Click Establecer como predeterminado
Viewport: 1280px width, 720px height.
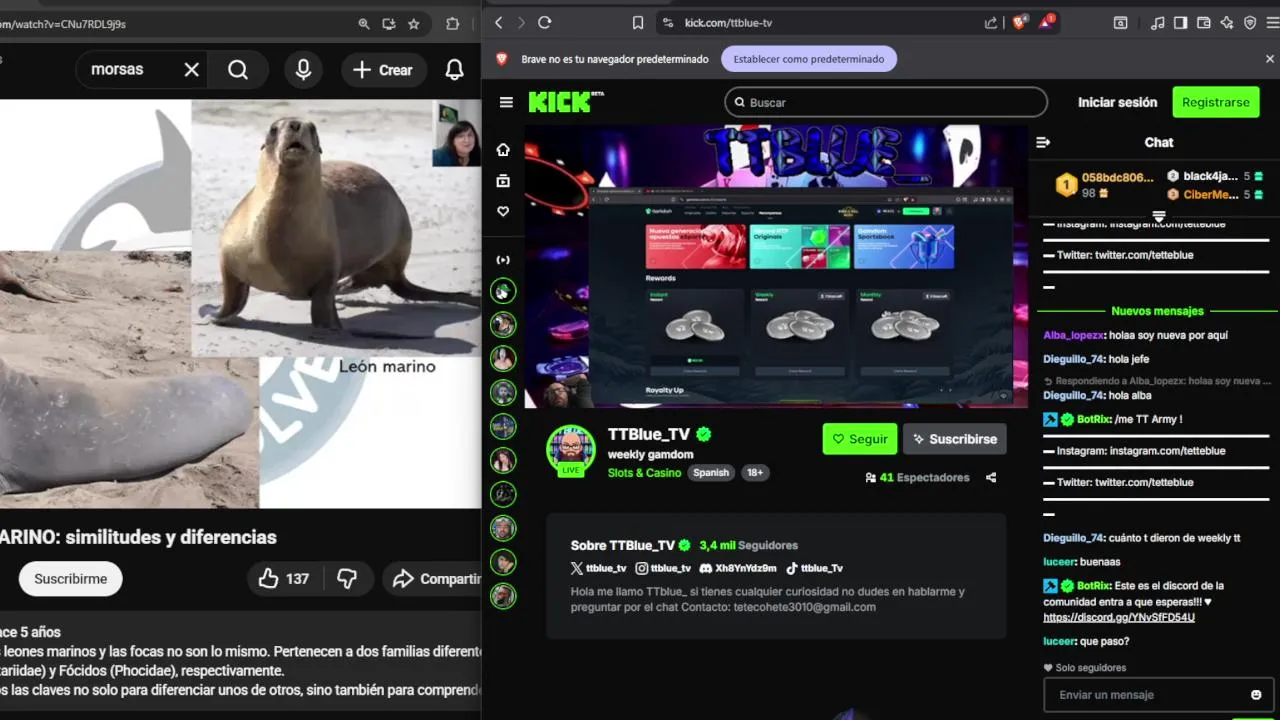coord(809,59)
